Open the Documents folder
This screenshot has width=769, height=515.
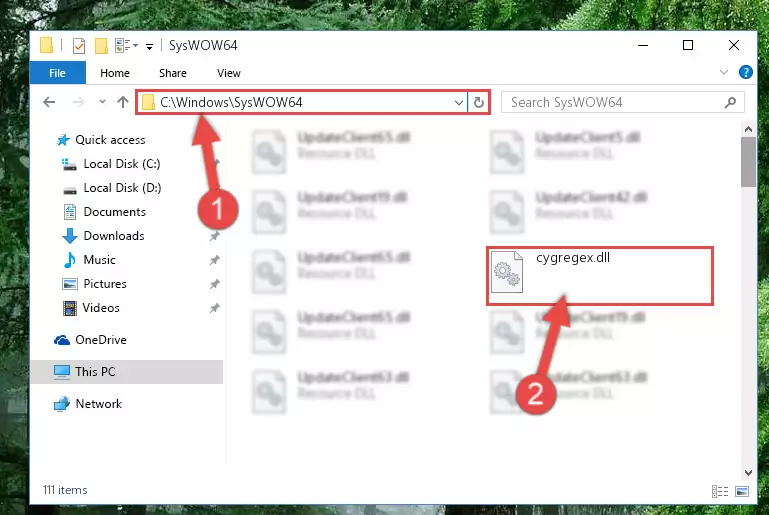pyautogui.click(x=114, y=212)
